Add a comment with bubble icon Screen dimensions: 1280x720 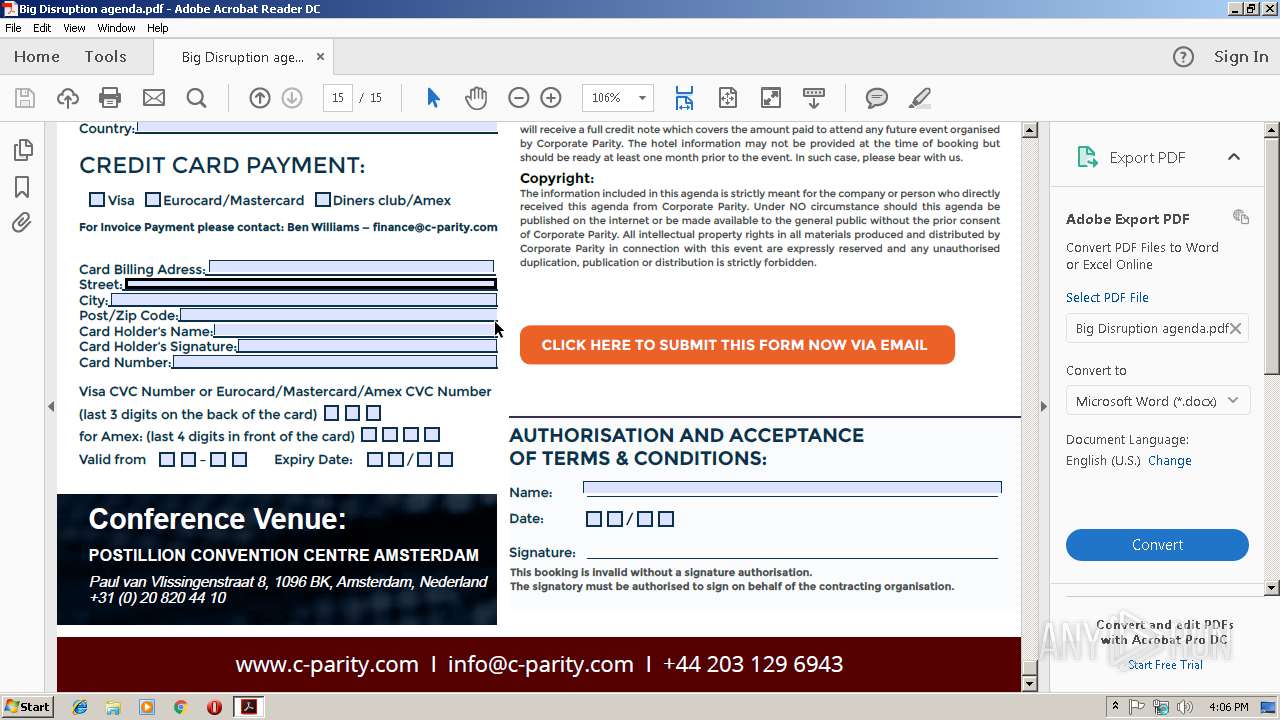point(876,98)
